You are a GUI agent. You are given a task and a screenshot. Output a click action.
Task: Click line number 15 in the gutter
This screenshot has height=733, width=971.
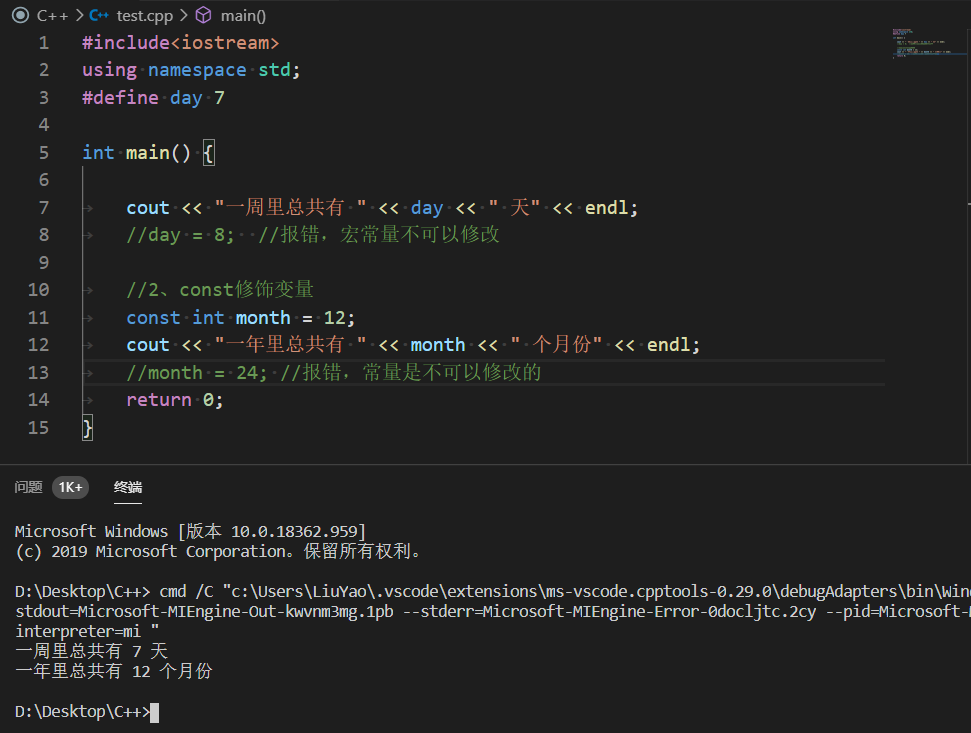coord(38,427)
